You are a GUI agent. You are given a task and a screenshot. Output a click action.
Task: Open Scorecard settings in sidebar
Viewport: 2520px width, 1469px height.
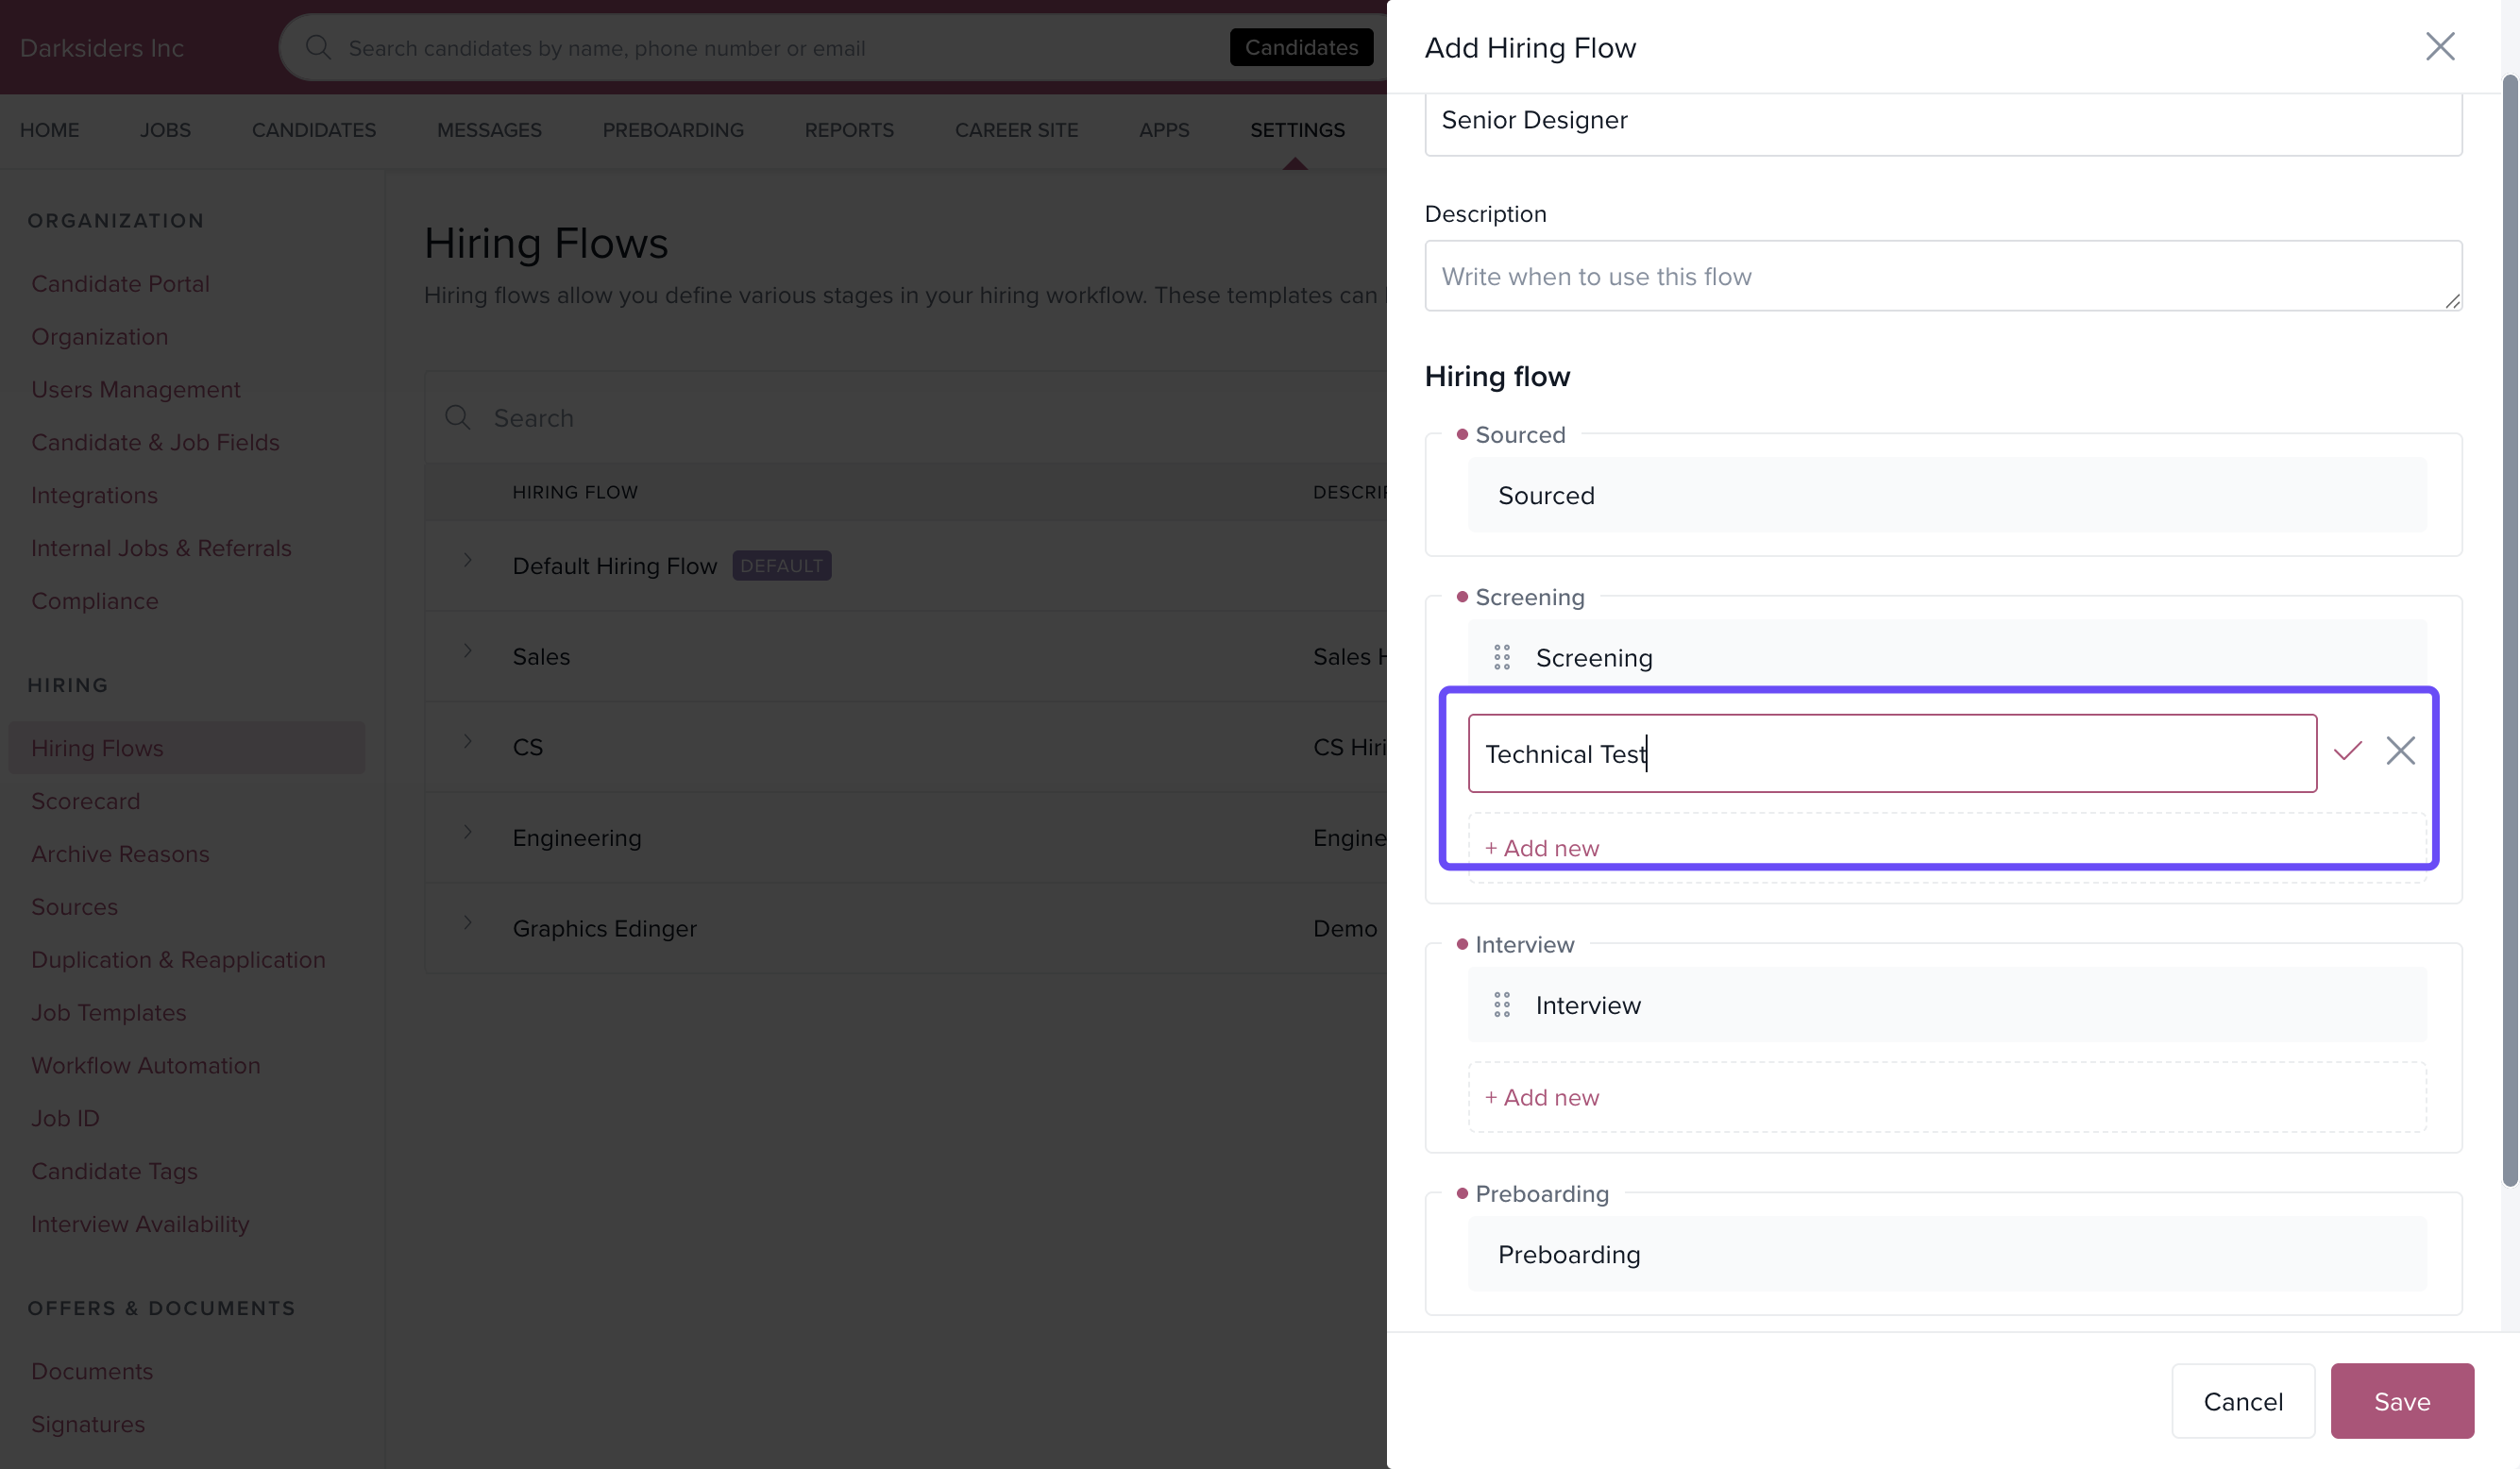pyautogui.click(x=86, y=801)
